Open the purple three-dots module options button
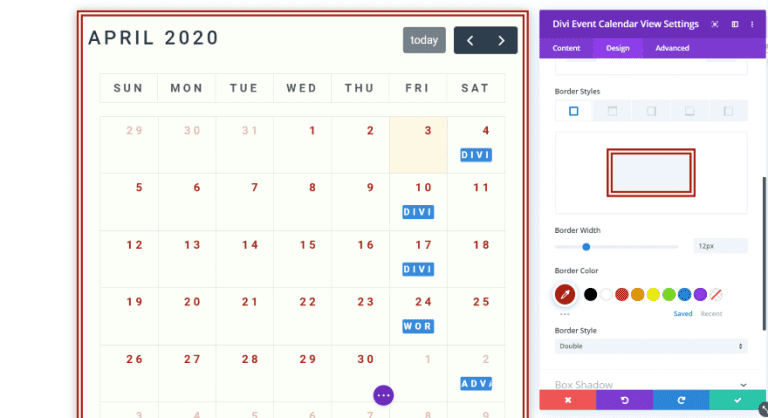 384,395
